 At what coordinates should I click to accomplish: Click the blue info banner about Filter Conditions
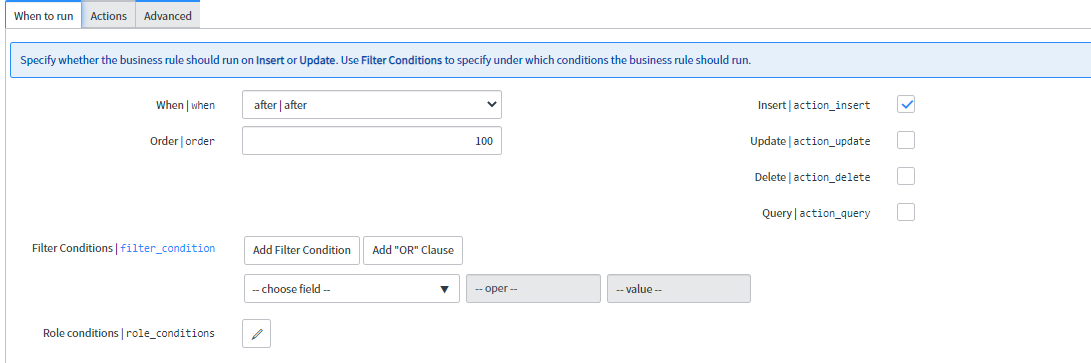pos(550,60)
